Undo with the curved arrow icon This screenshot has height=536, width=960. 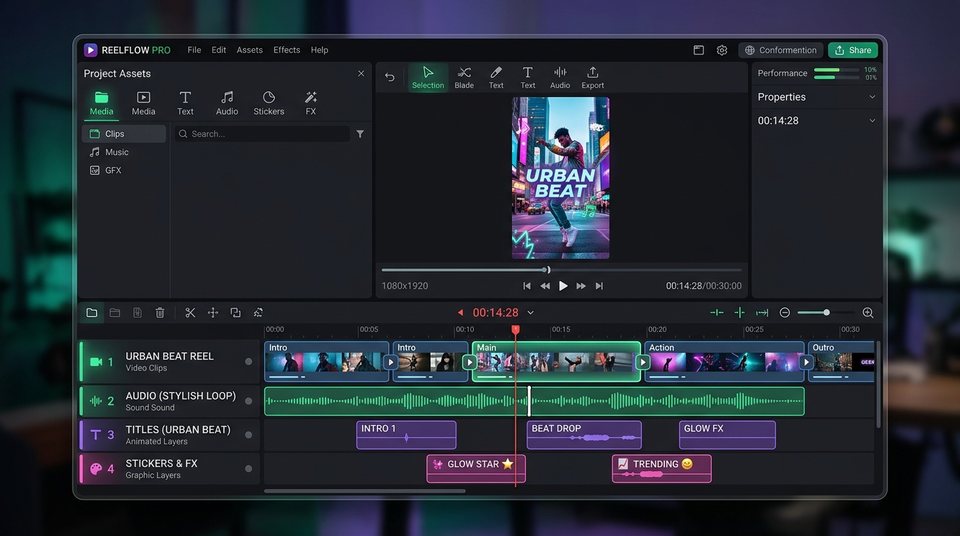(390, 77)
